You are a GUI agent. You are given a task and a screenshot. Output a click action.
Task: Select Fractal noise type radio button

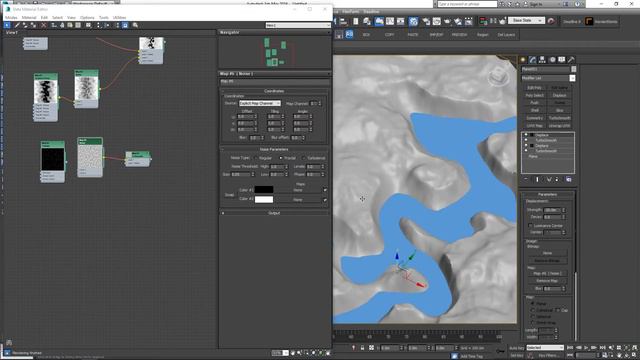(281, 158)
